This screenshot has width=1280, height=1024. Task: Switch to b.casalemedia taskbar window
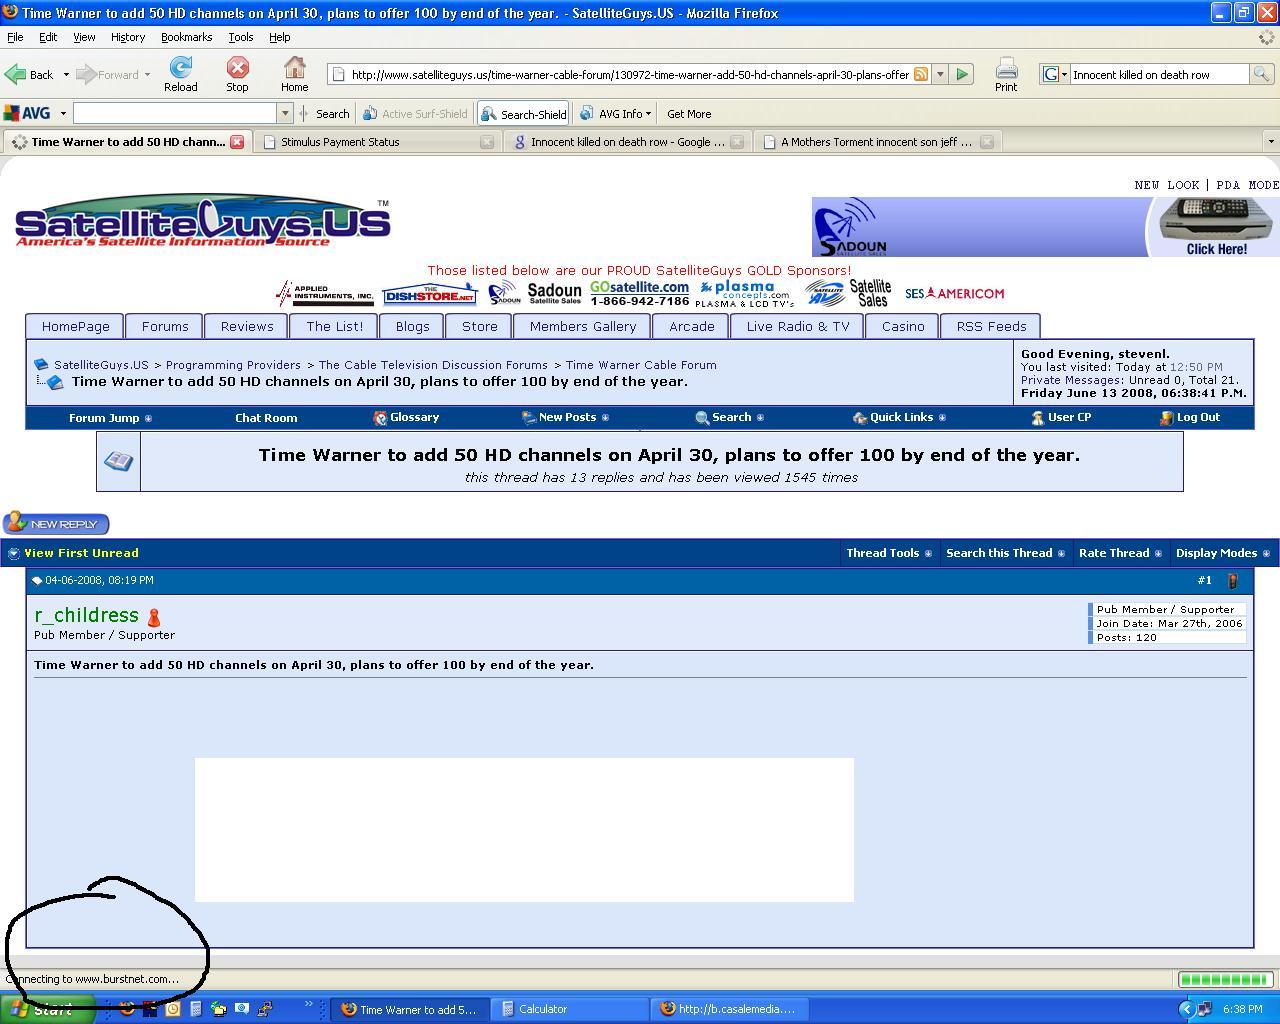730,1009
